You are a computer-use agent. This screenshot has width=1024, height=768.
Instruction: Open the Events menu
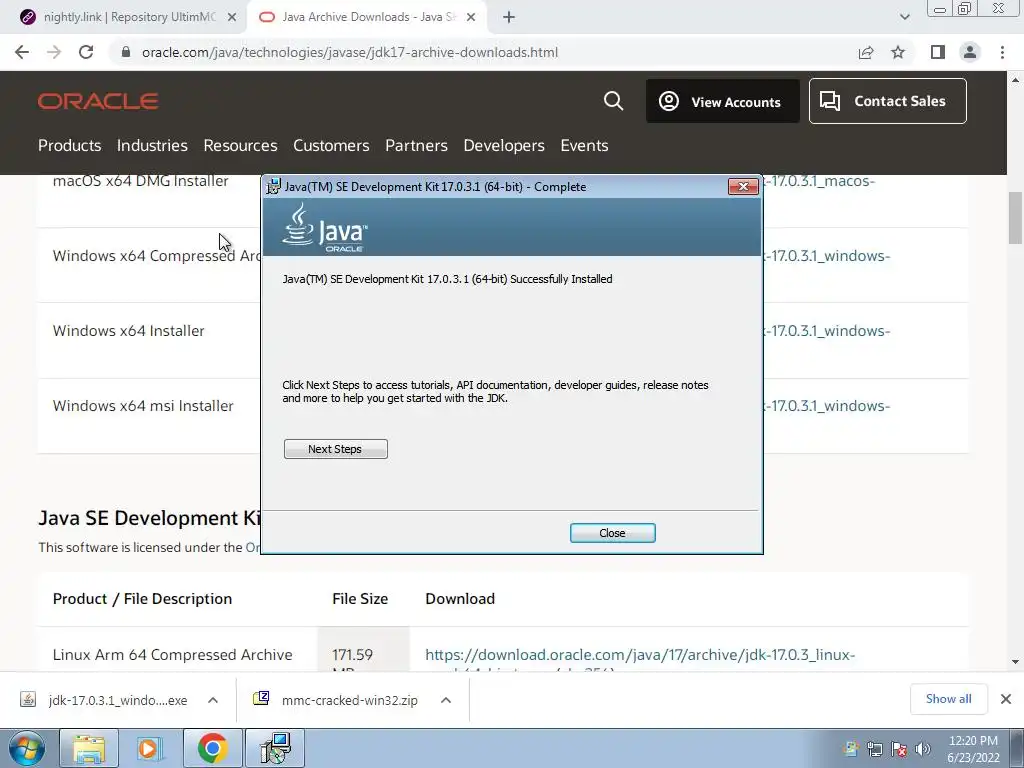pos(584,145)
